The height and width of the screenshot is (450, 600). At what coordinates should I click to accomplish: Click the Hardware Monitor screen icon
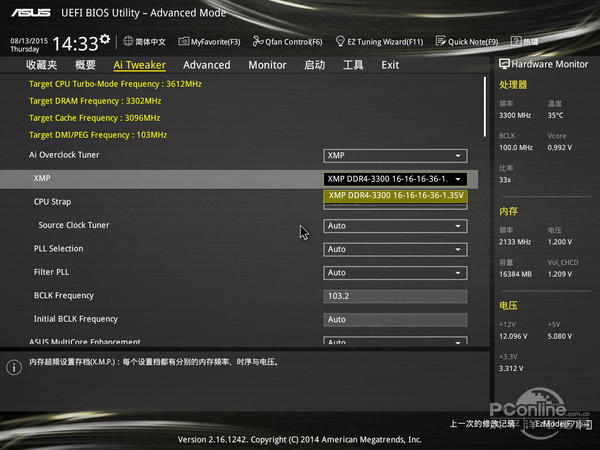(x=504, y=64)
